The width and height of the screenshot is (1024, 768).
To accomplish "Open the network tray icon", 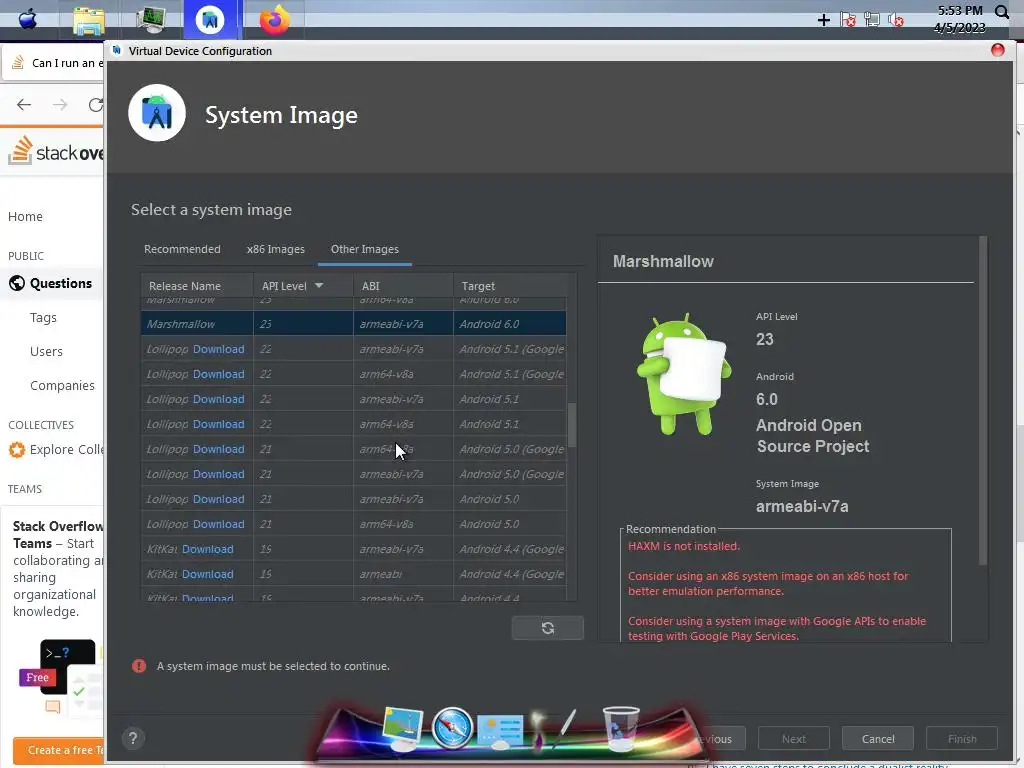I will click(872, 20).
